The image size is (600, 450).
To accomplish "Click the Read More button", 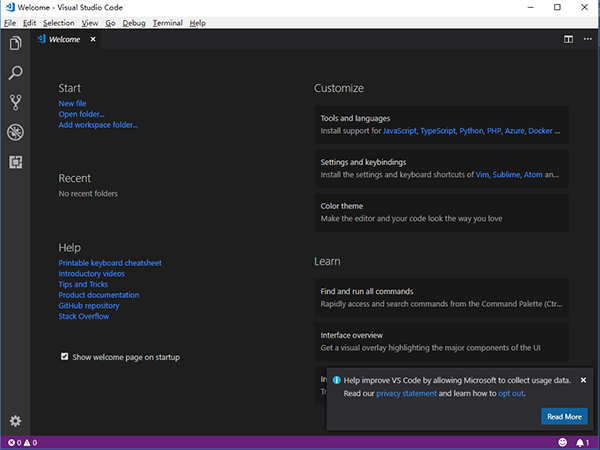I will pyautogui.click(x=564, y=416).
